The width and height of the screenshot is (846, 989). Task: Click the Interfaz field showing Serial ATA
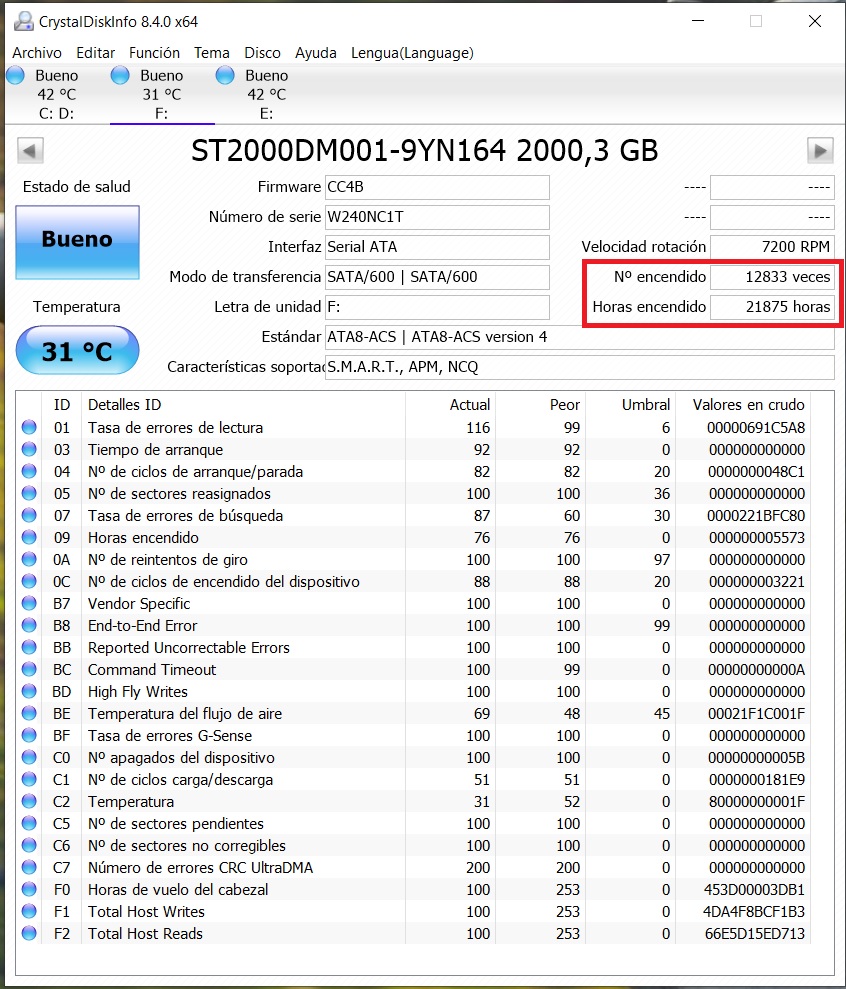[x=437, y=247]
